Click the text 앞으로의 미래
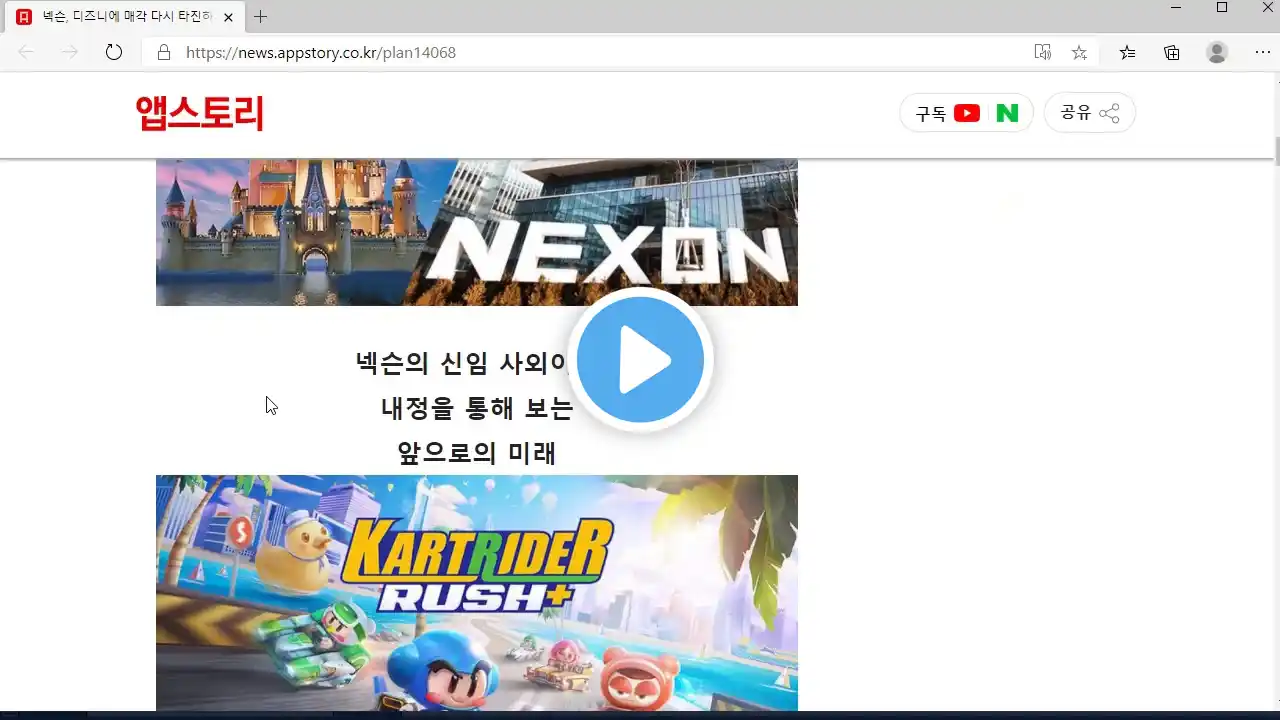 click(477, 453)
